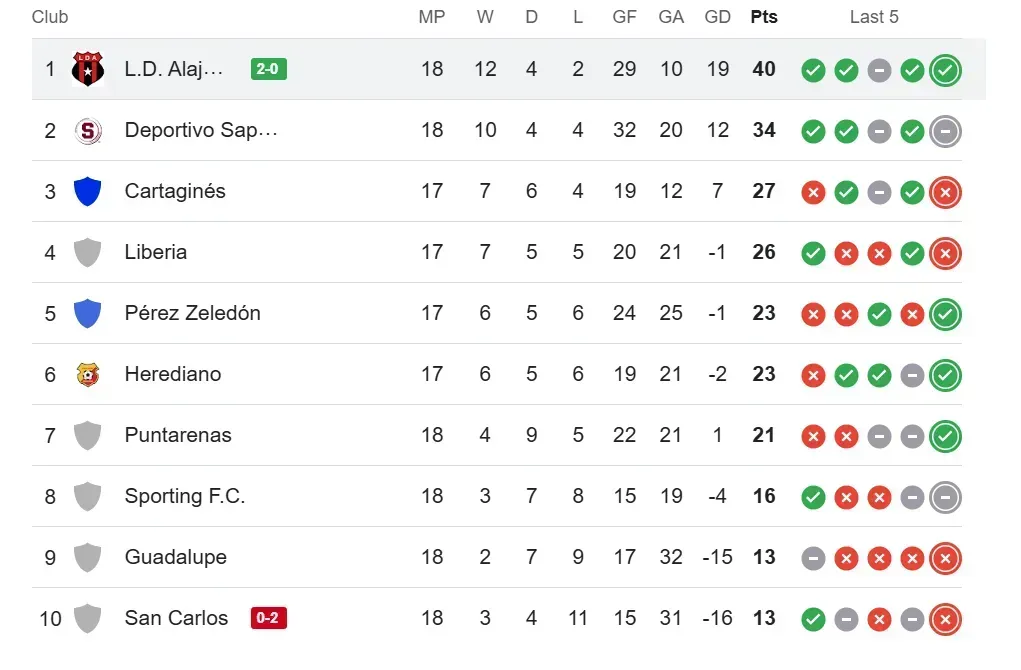
Task: Click the blue Cartaginés shield icon
Action: click(x=88, y=191)
